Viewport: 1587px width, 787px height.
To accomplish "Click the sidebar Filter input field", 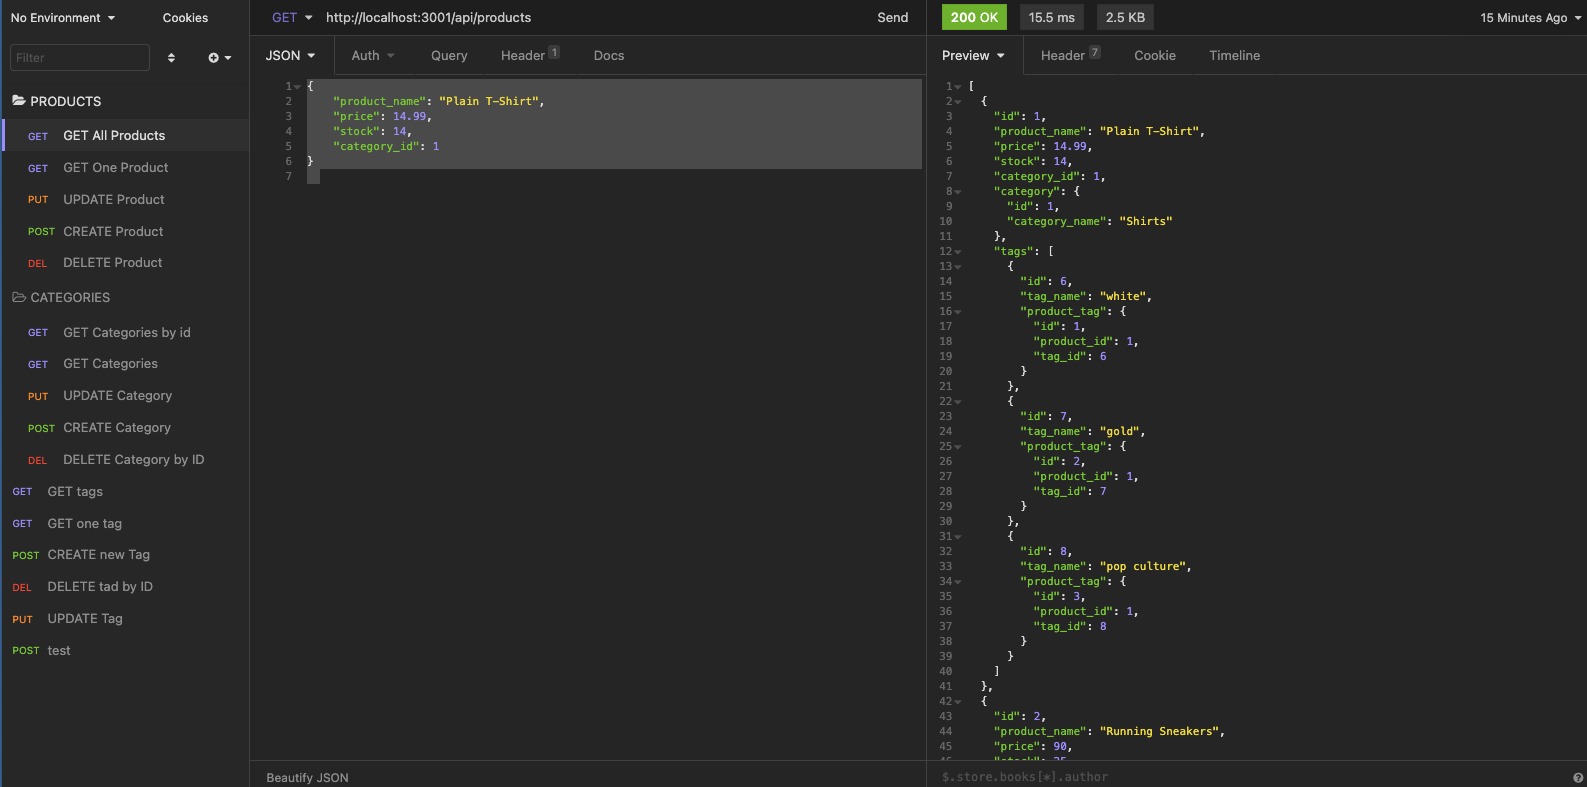I will click(x=80, y=58).
